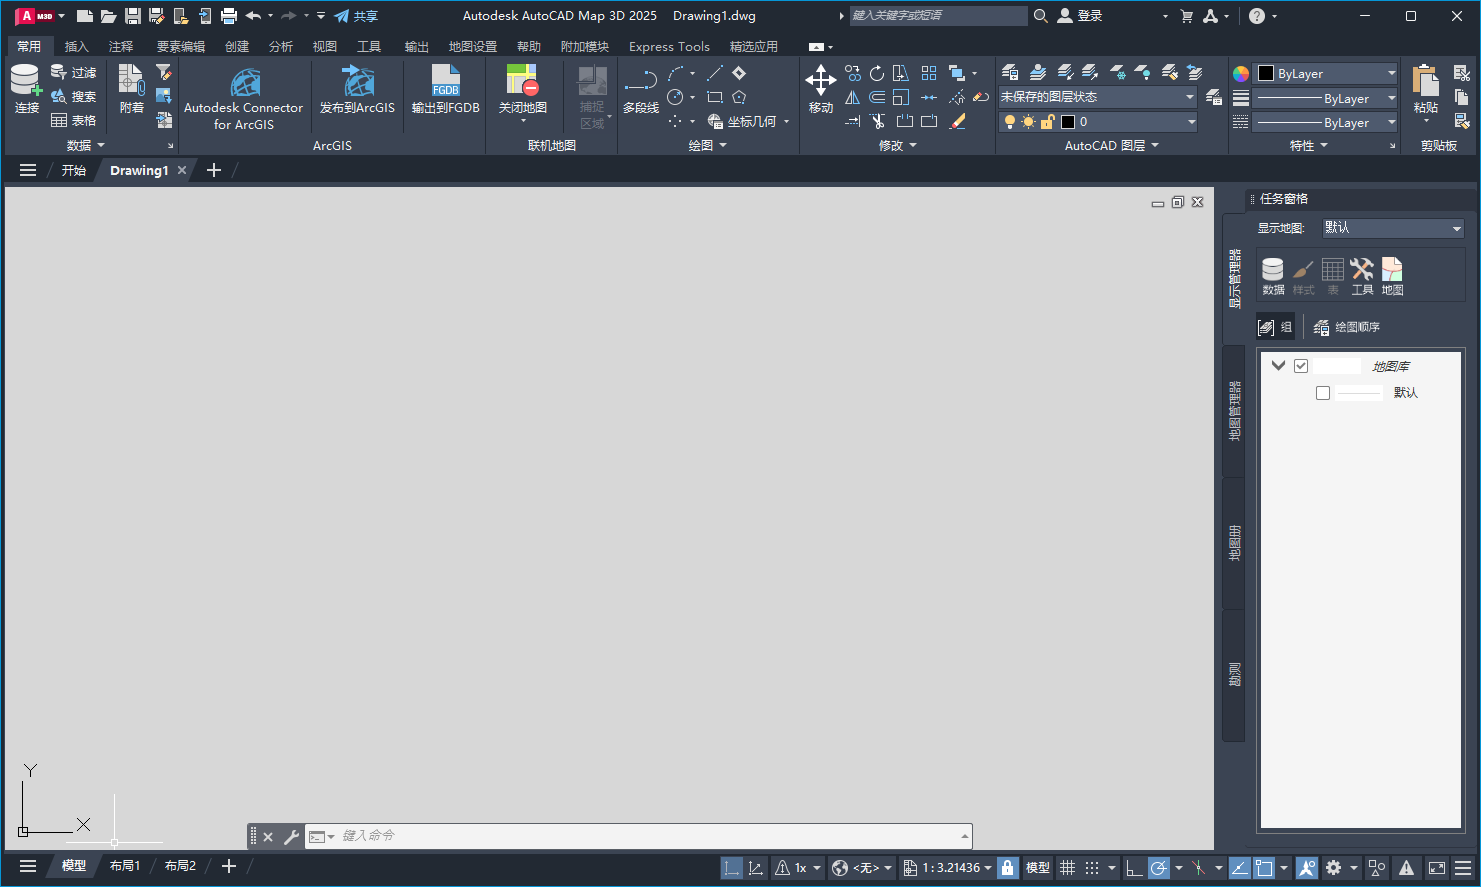Click the object color wheel icon
The width and height of the screenshot is (1481, 887).
[x=1240, y=73]
